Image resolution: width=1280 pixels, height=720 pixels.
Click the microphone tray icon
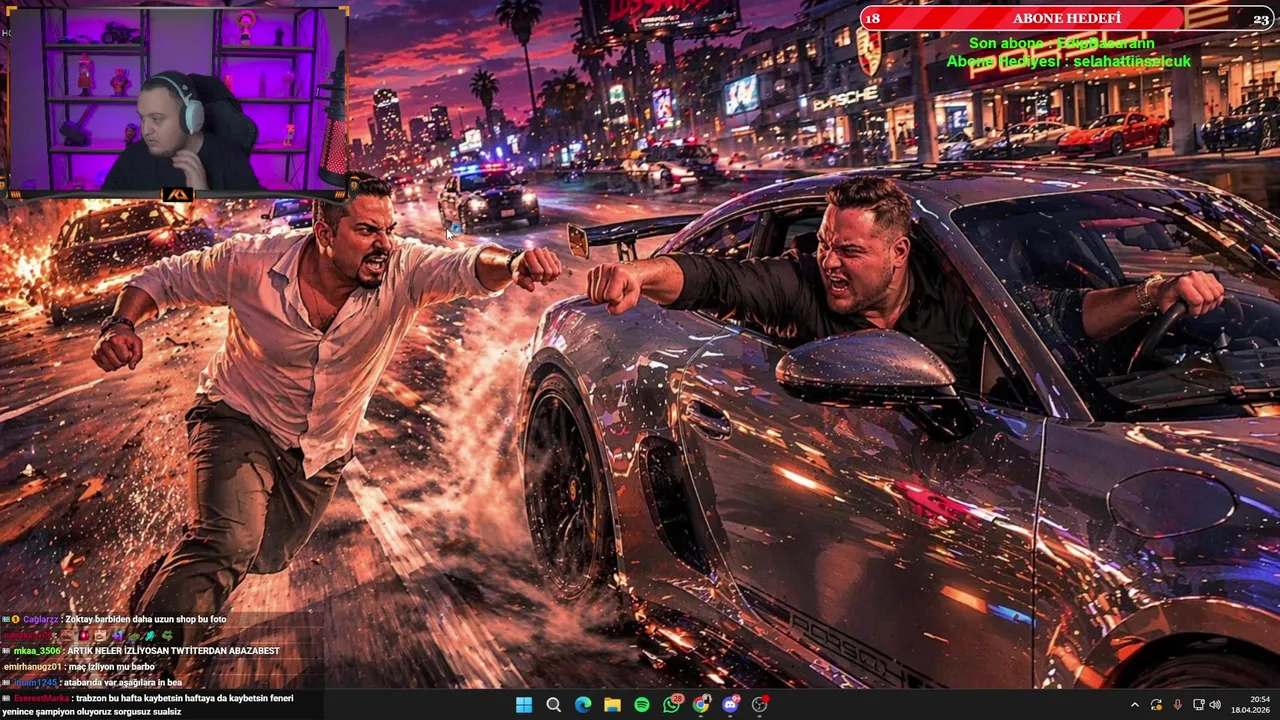(1177, 705)
